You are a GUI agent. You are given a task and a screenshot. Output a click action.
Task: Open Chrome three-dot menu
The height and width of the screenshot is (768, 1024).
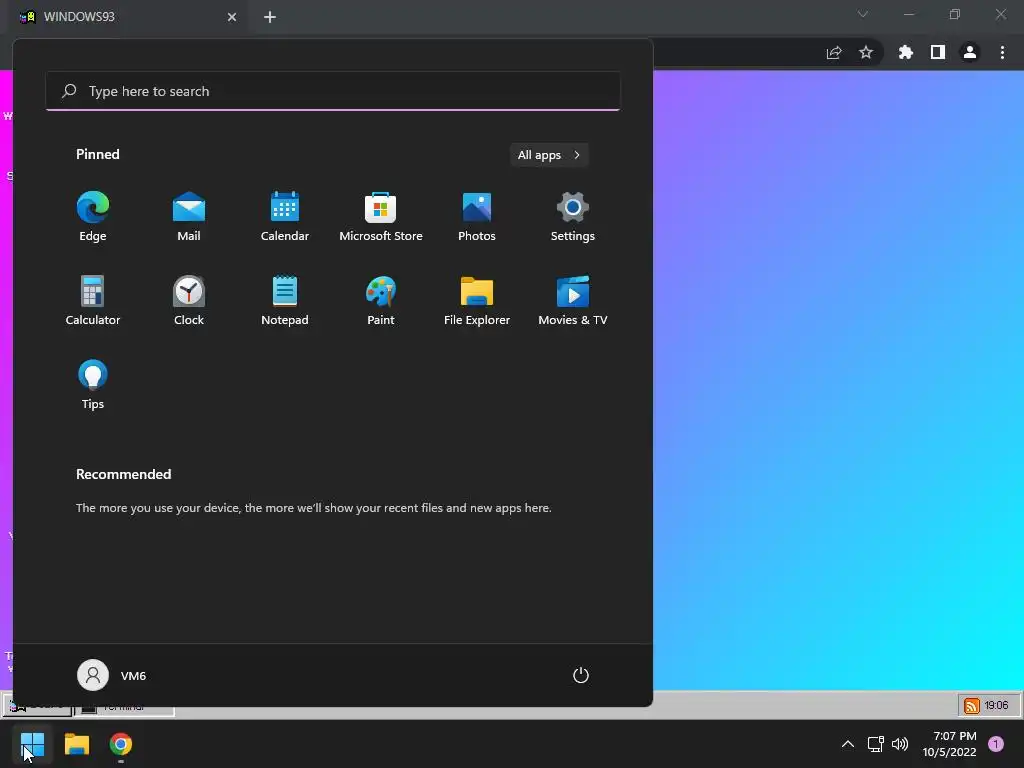point(1002,52)
